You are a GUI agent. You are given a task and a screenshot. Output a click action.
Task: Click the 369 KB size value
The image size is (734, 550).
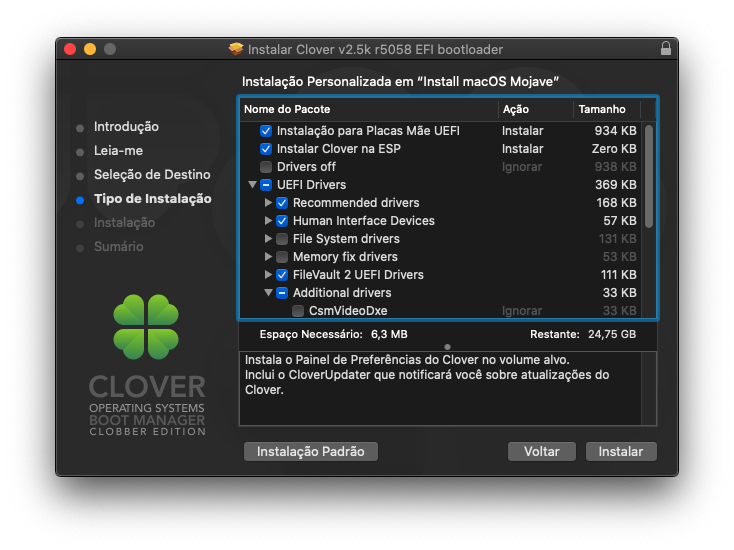pyautogui.click(x=616, y=185)
